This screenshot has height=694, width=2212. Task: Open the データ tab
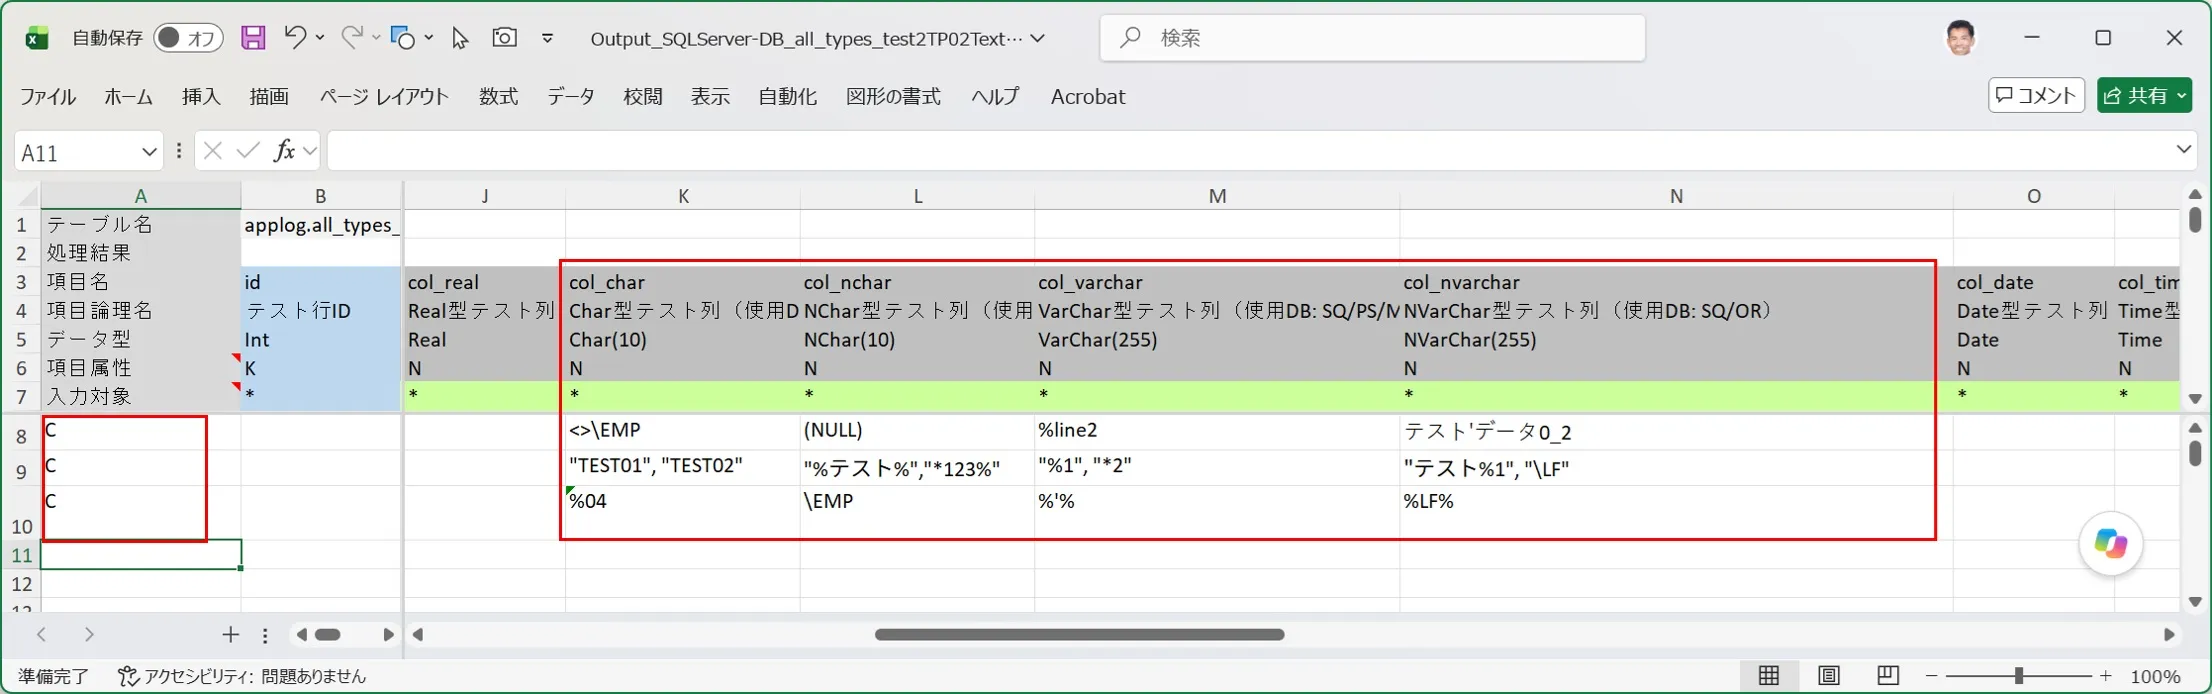tap(571, 97)
